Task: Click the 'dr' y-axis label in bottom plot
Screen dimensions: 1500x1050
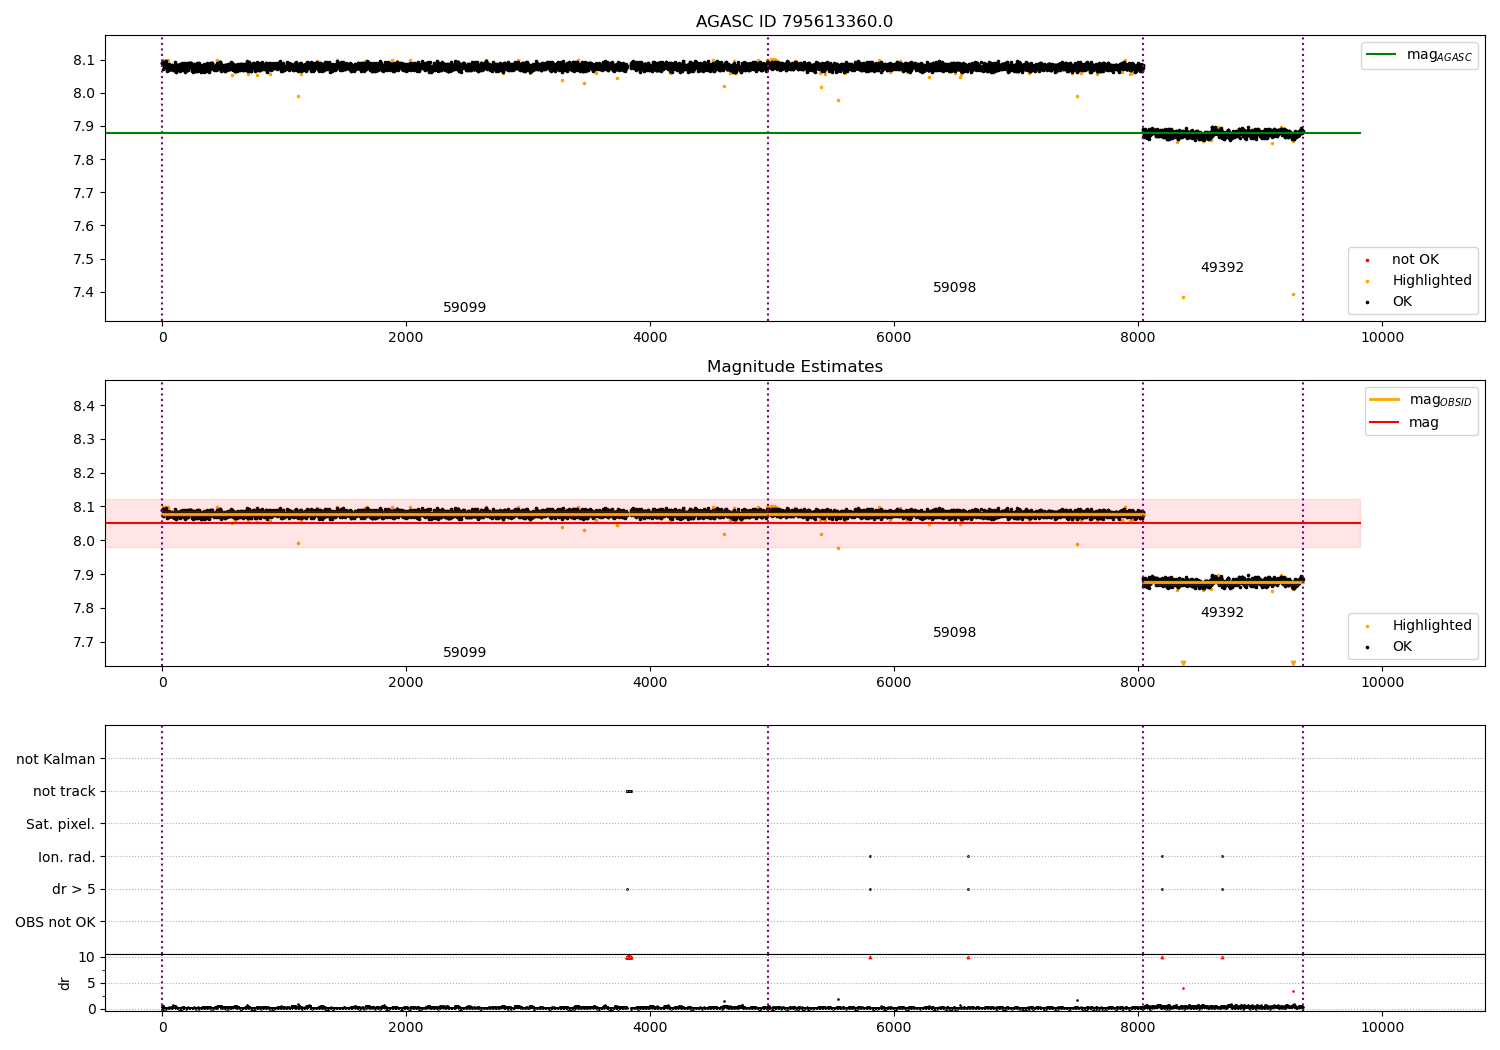Action: point(65,983)
